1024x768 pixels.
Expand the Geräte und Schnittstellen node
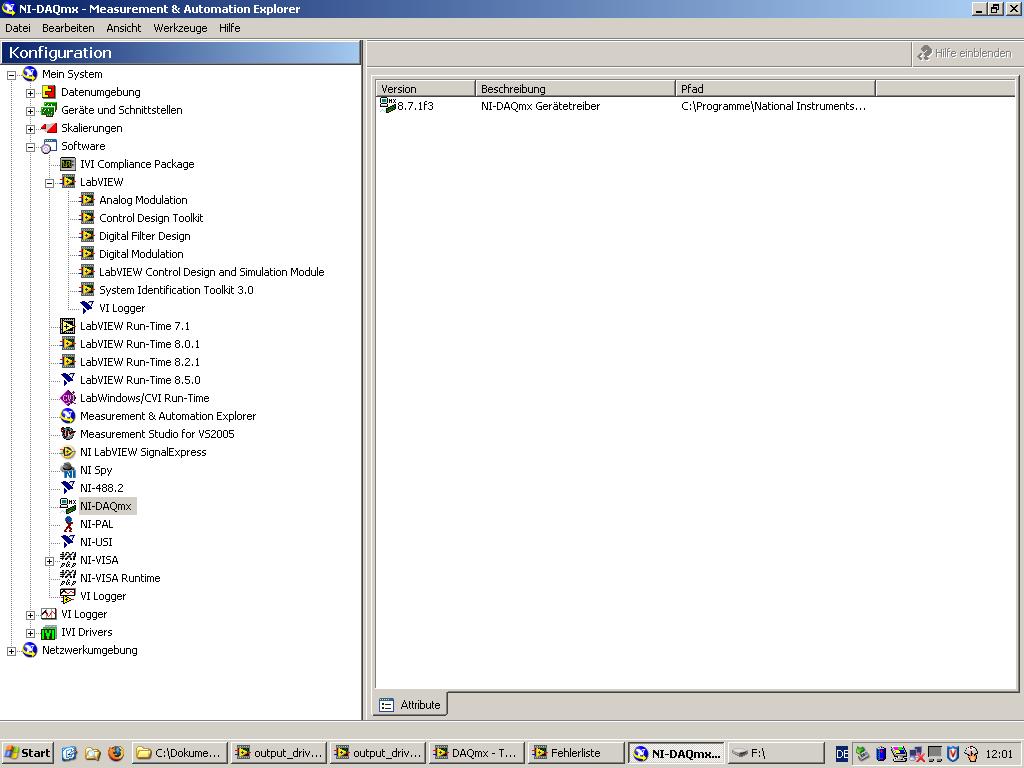pos(30,111)
